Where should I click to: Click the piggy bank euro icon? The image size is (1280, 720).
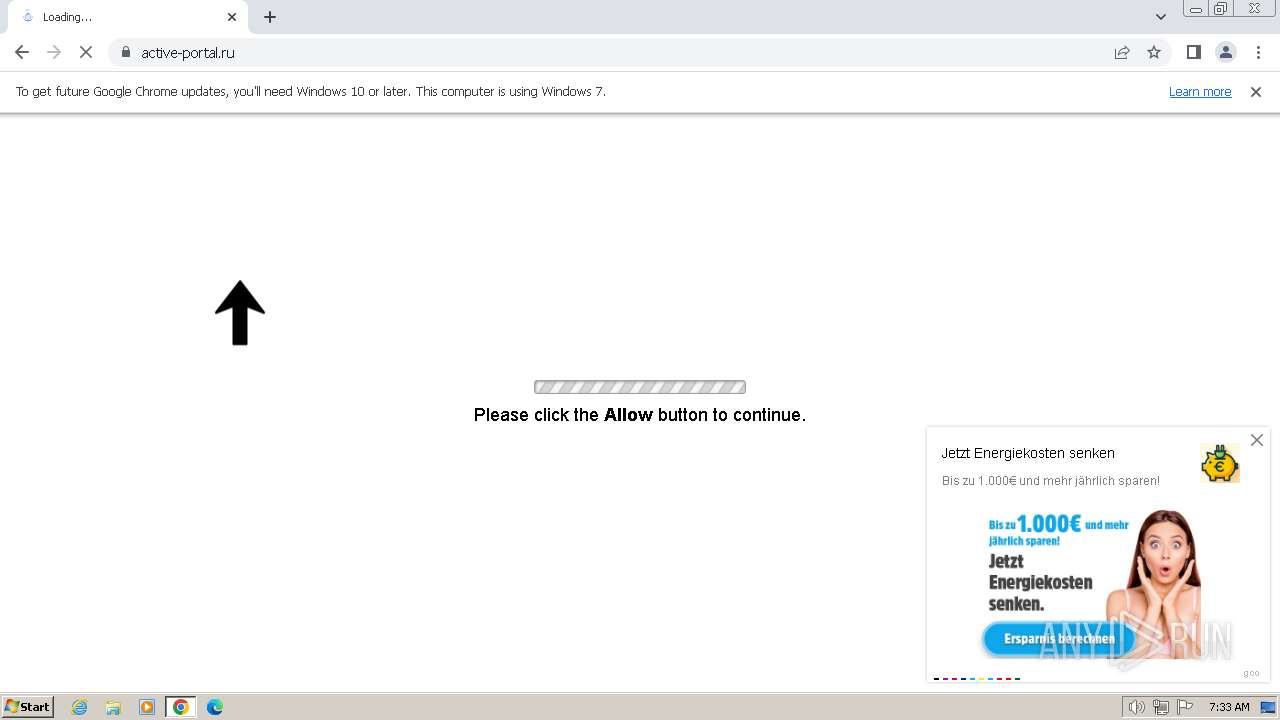point(1220,464)
